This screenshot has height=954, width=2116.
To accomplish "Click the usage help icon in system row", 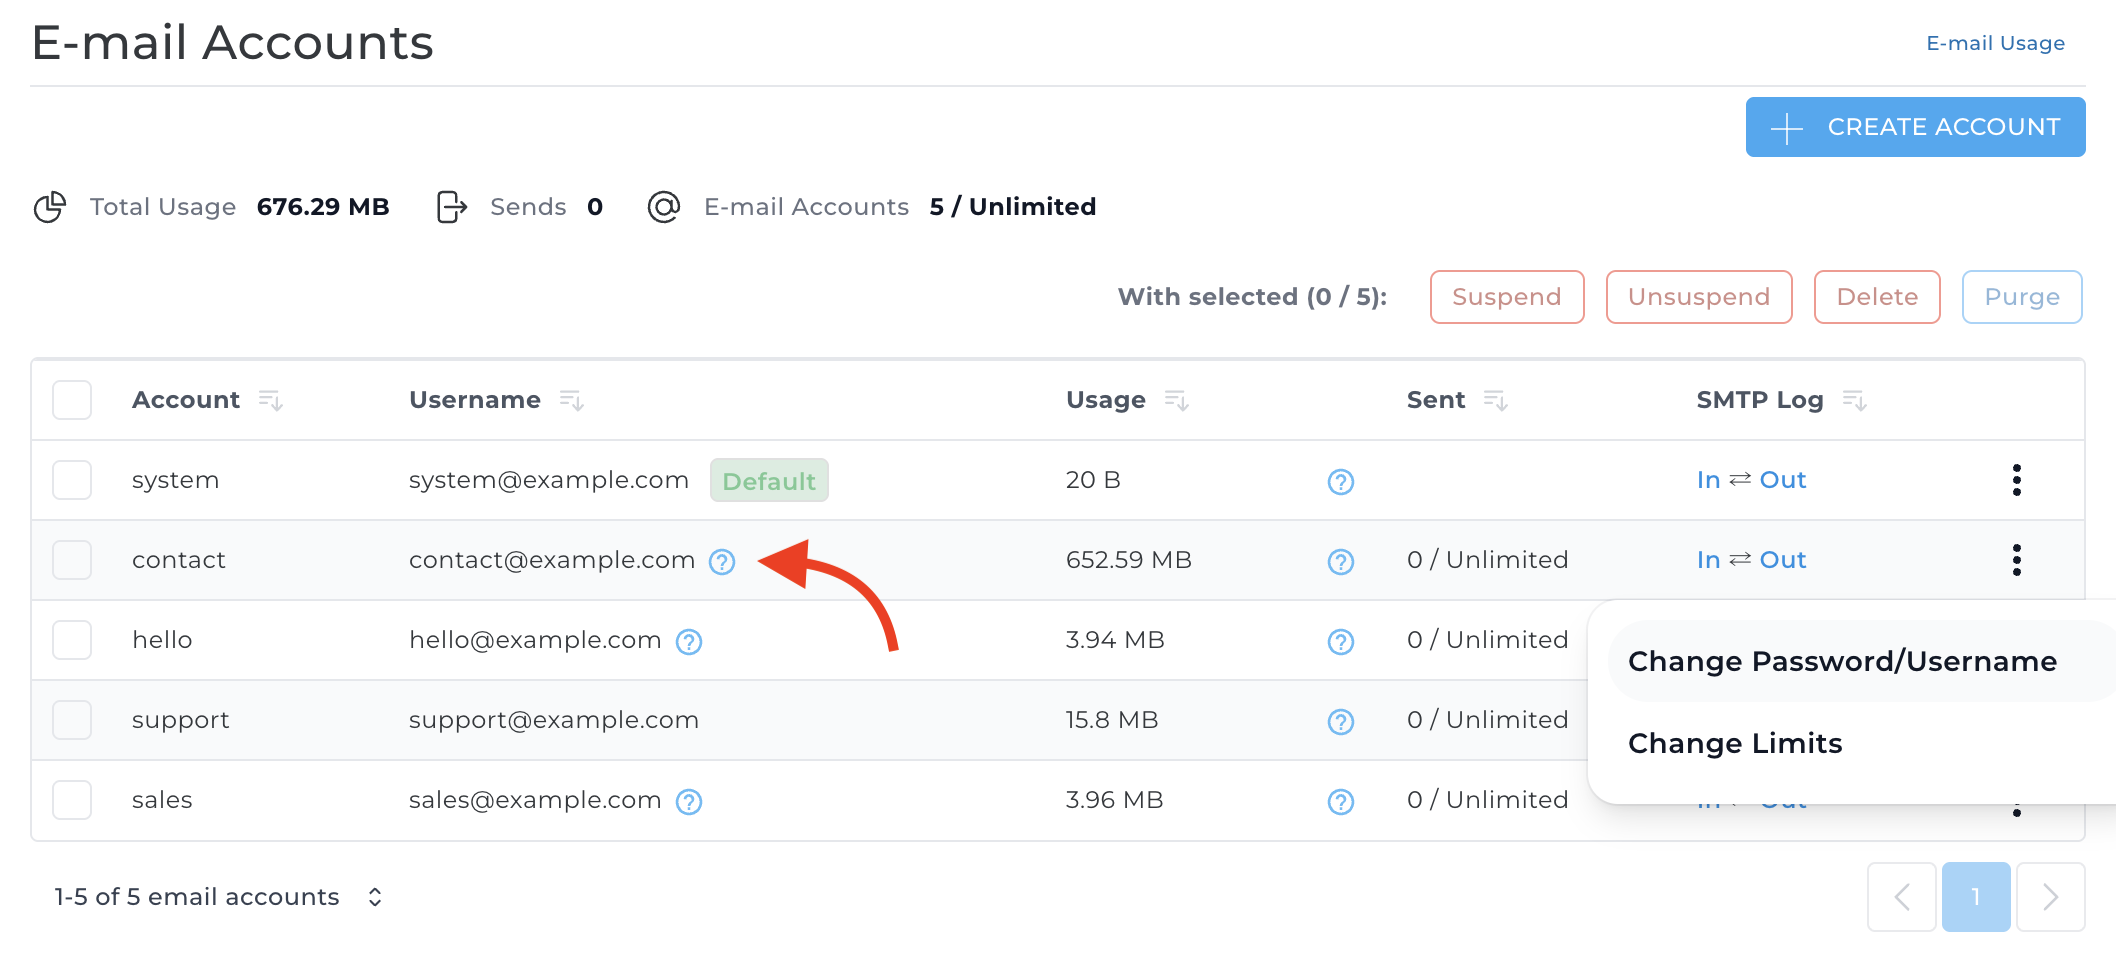I will click(1340, 482).
